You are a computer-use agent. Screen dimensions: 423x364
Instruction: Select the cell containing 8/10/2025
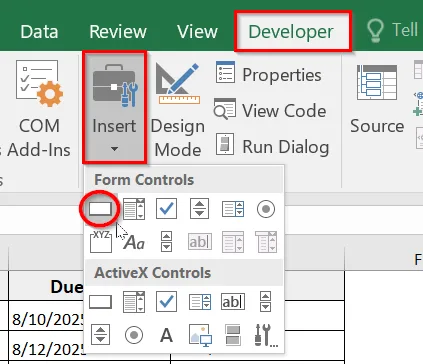(x=47, y=315)
